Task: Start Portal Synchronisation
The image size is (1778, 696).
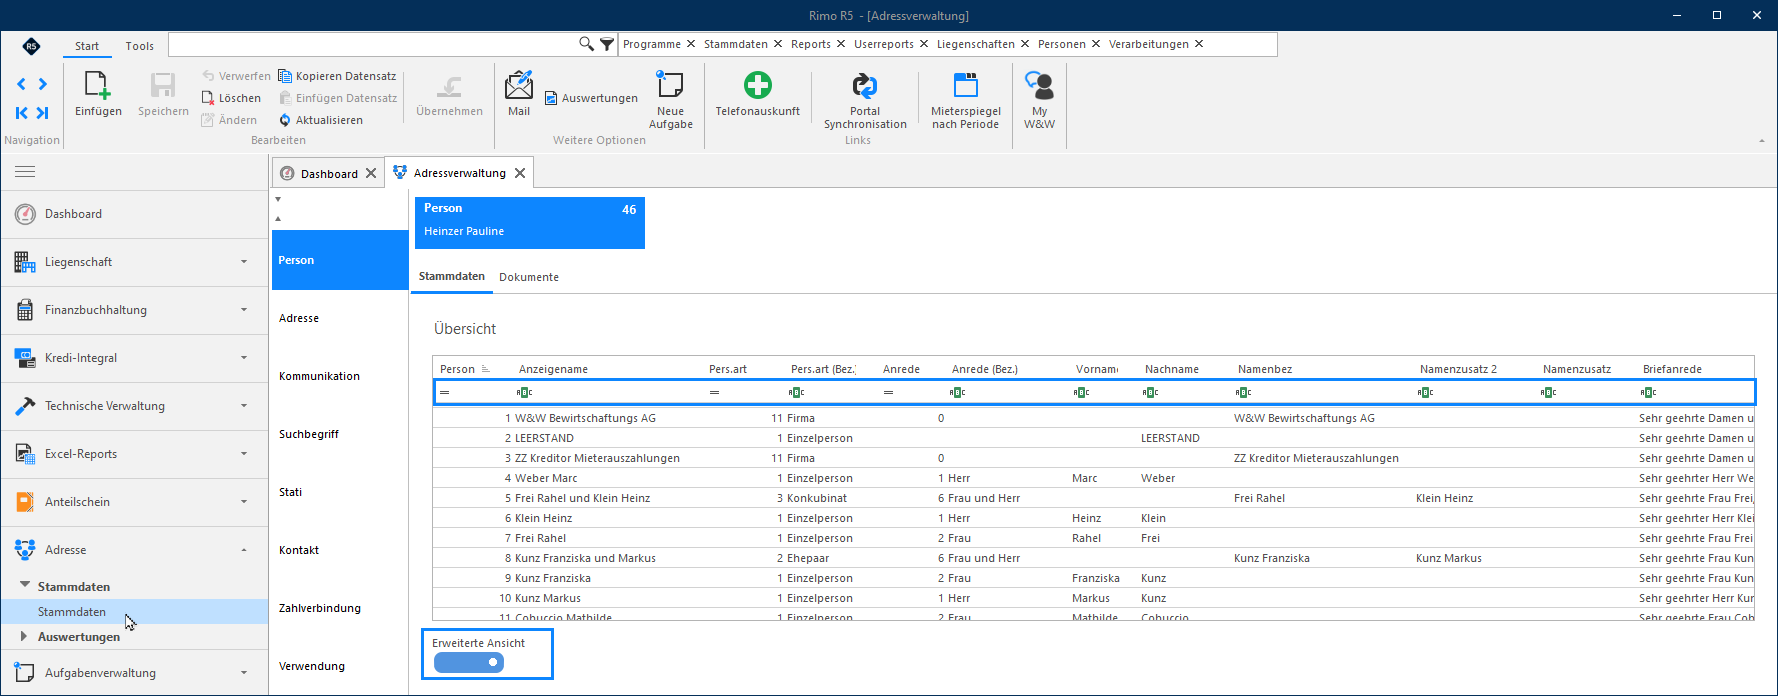Action: (865, 100)
